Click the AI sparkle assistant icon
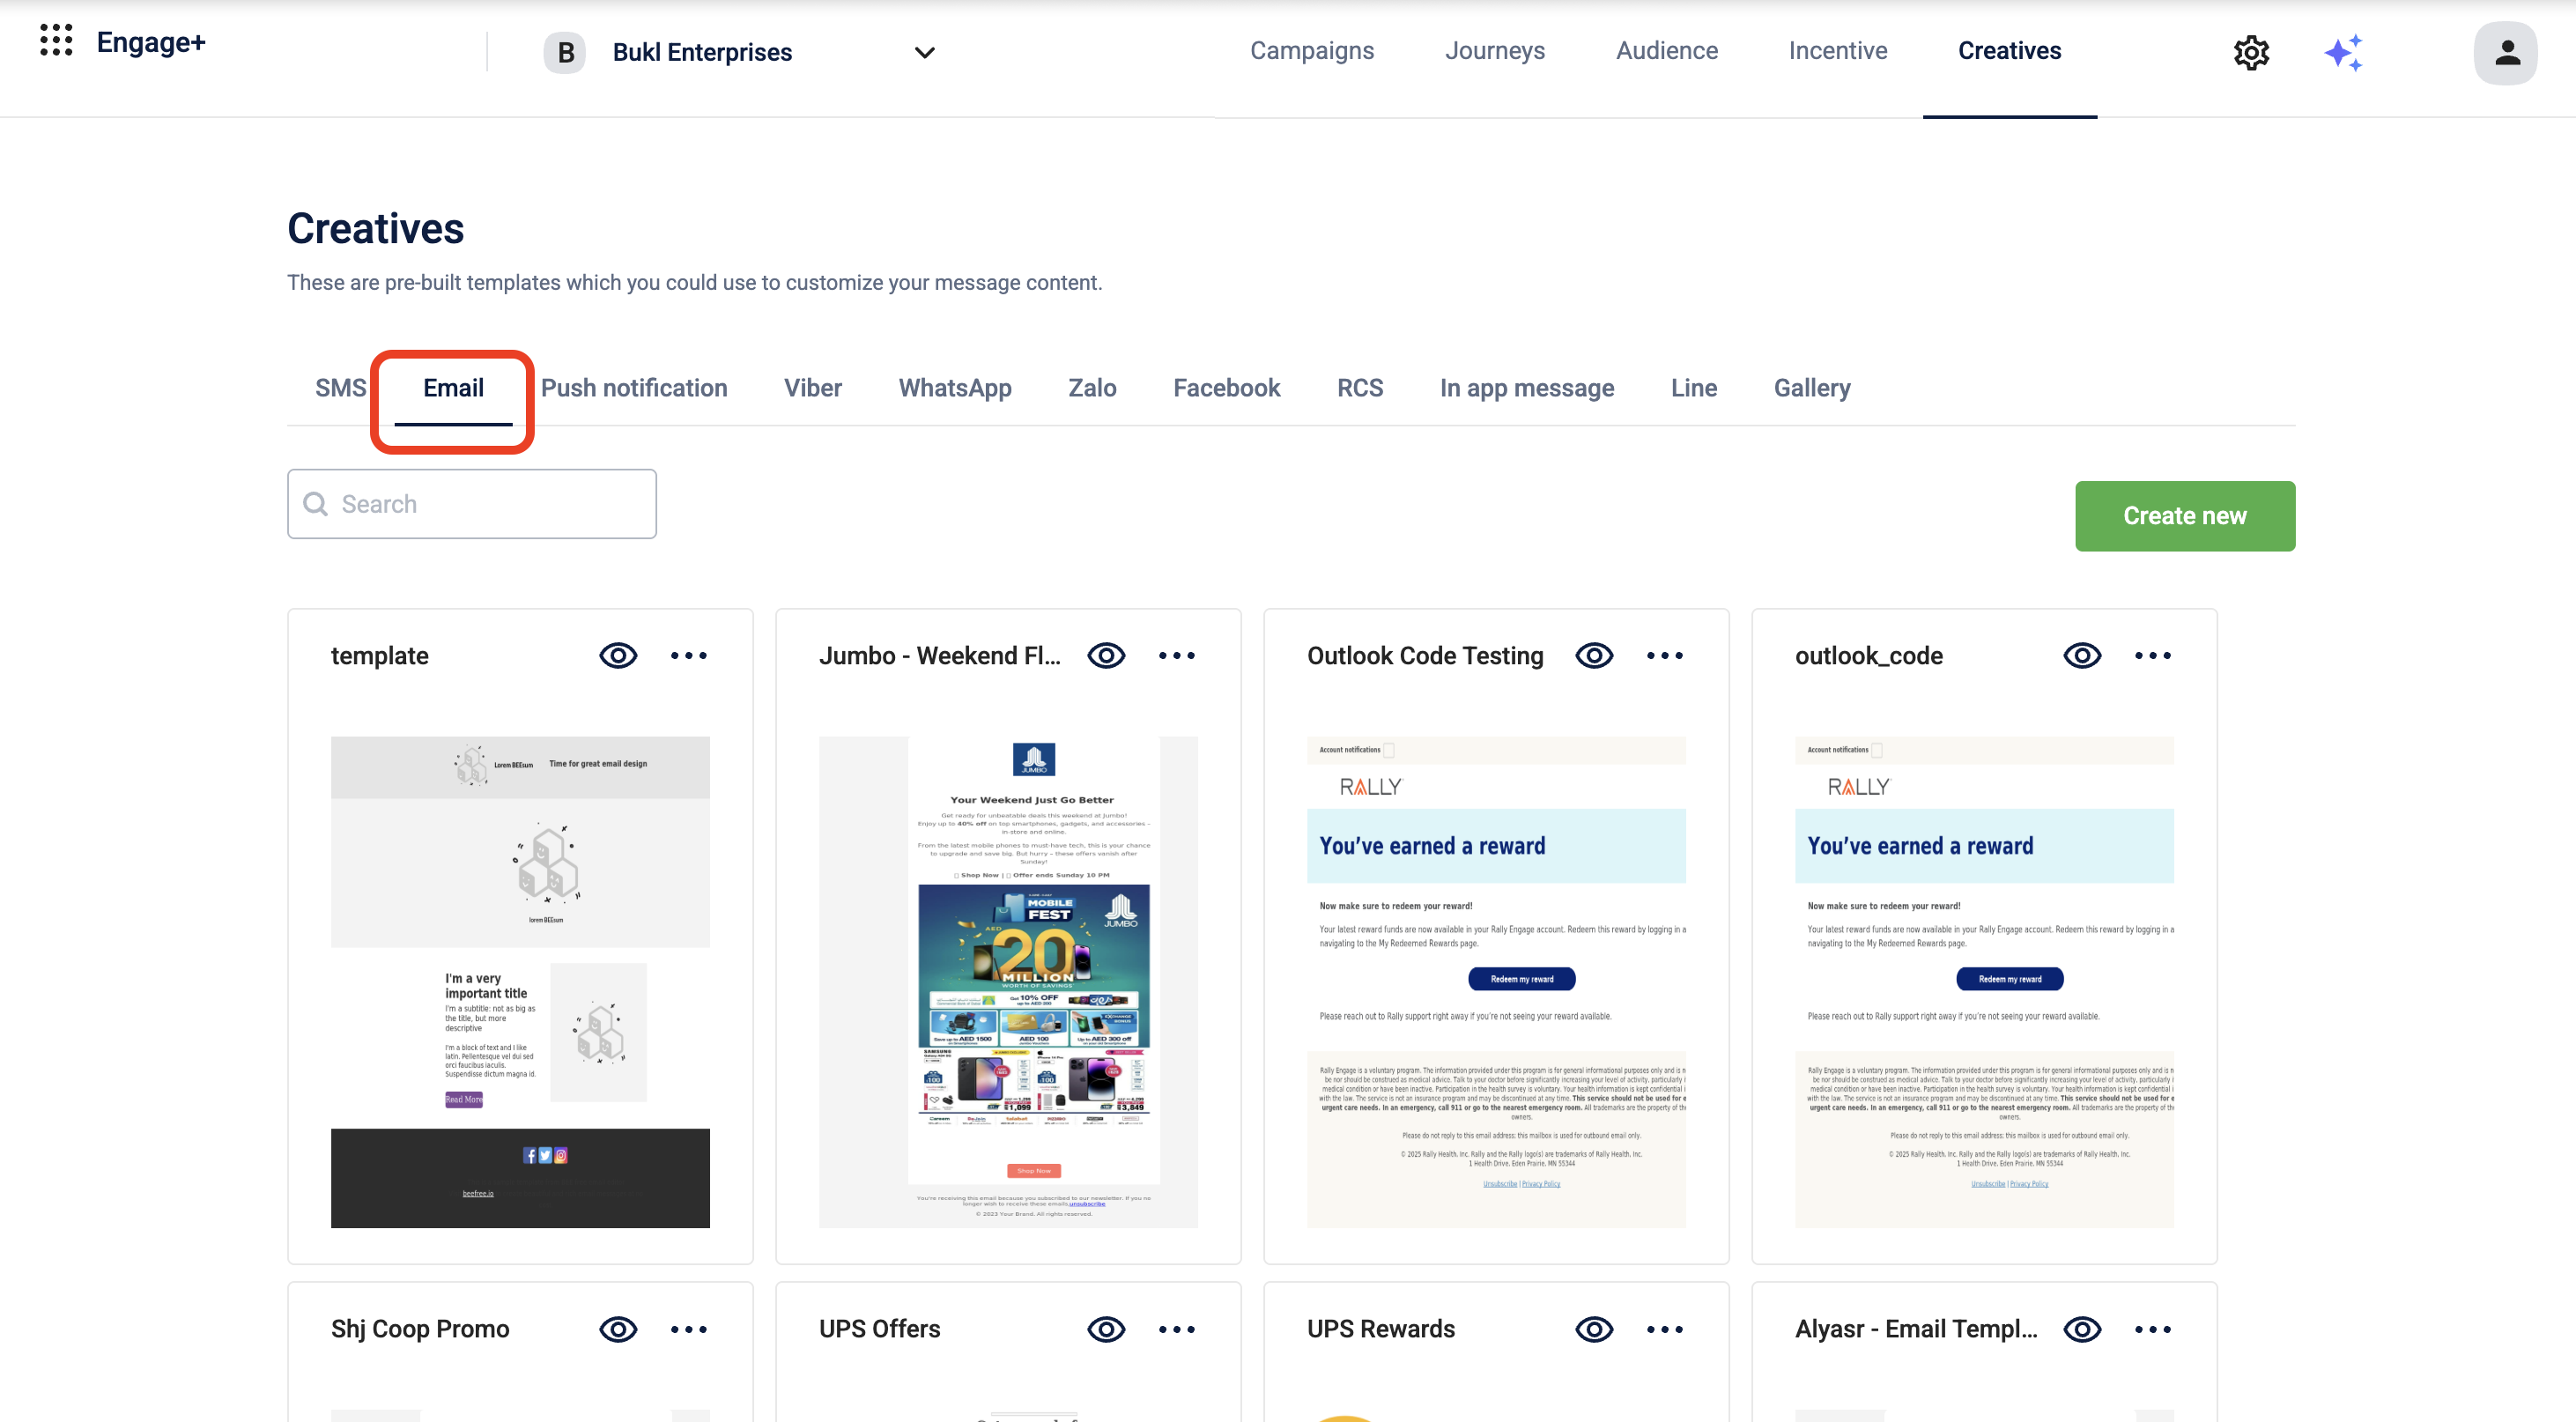 (2343, 52)
